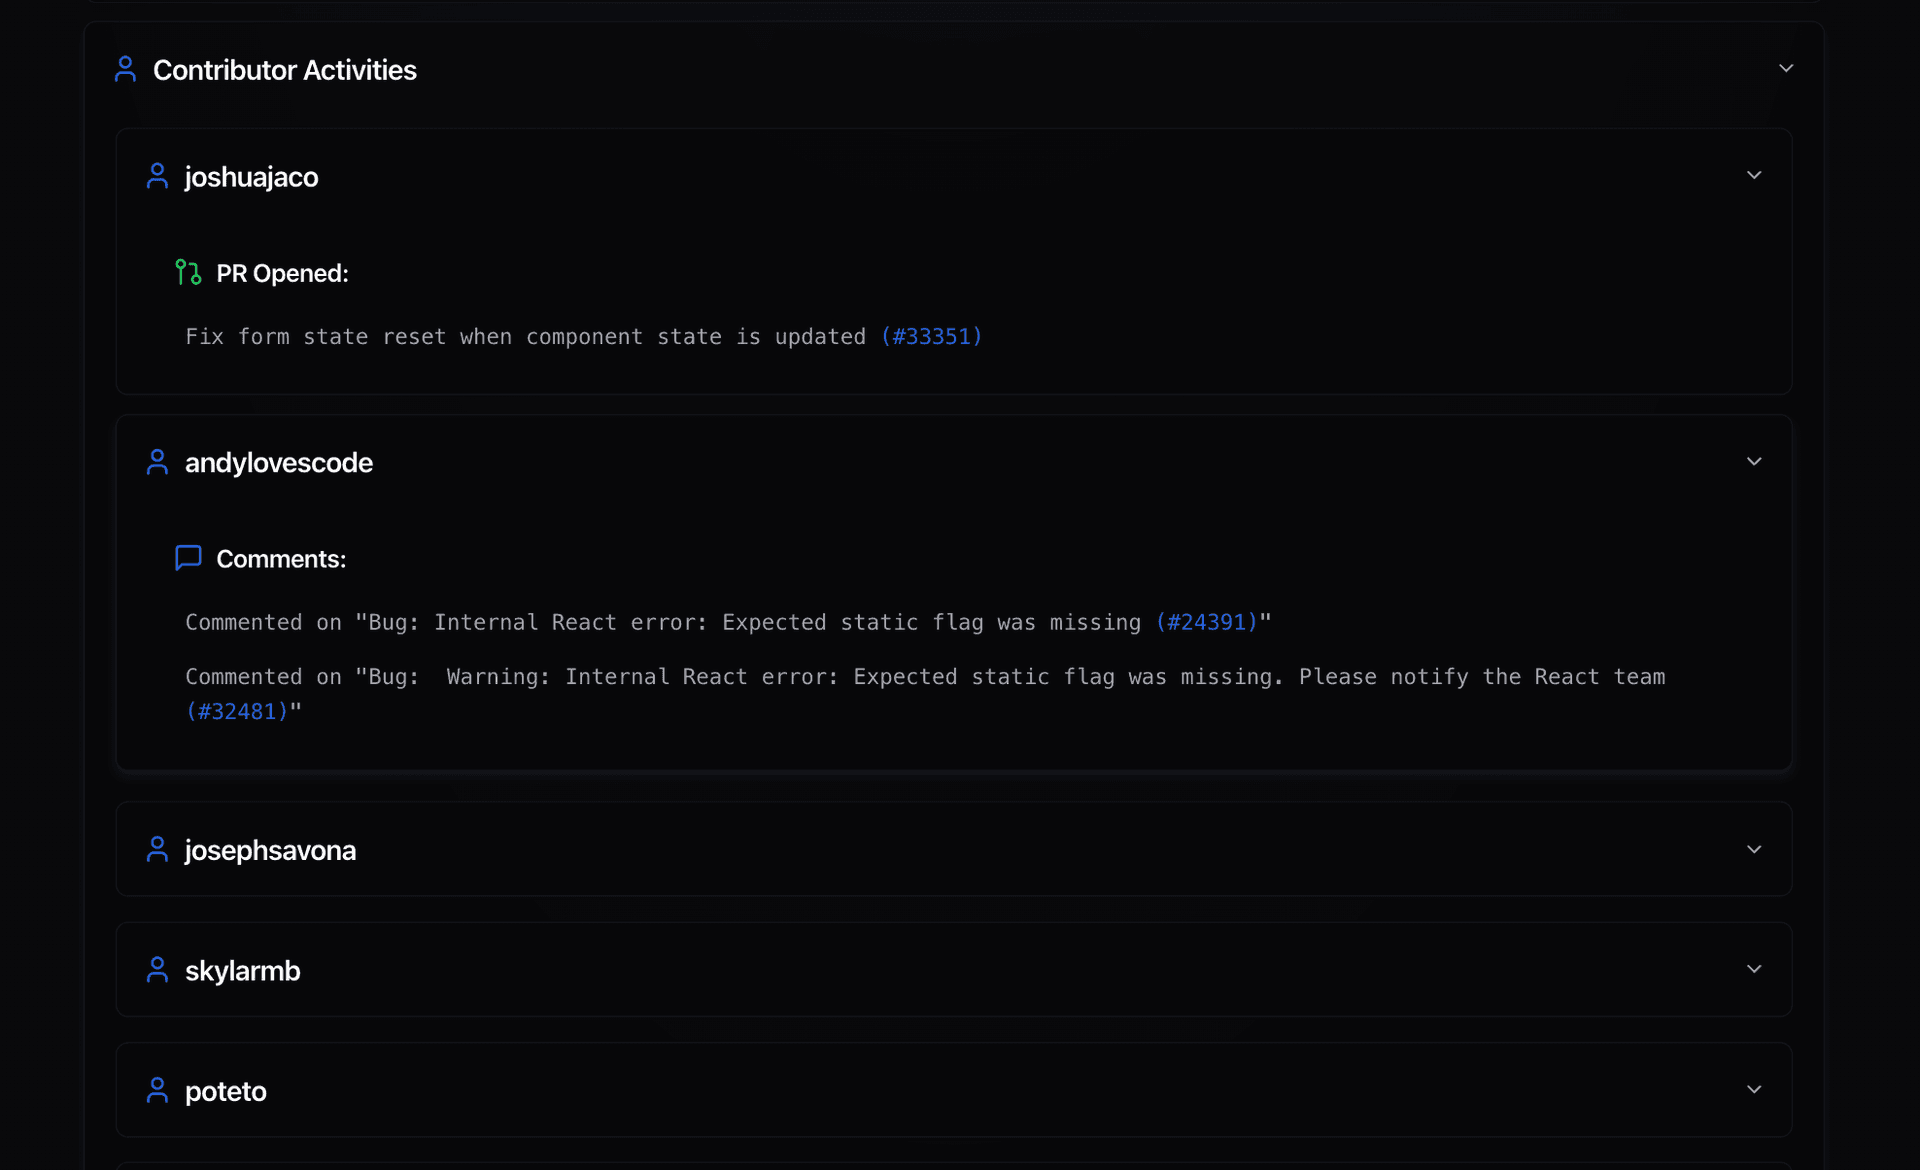The image size is (1920, 1170).
Task: Click the user icon beside andylovescode
Action: click(157, 462)
